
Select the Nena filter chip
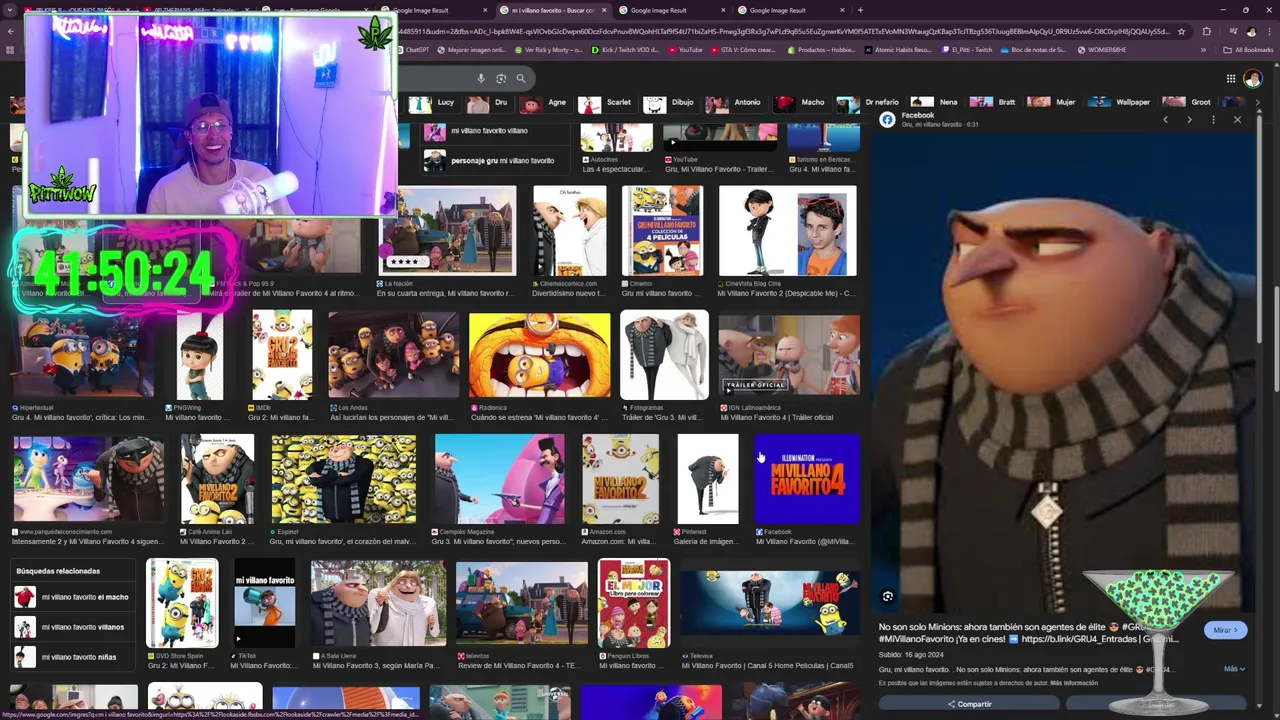935,102
